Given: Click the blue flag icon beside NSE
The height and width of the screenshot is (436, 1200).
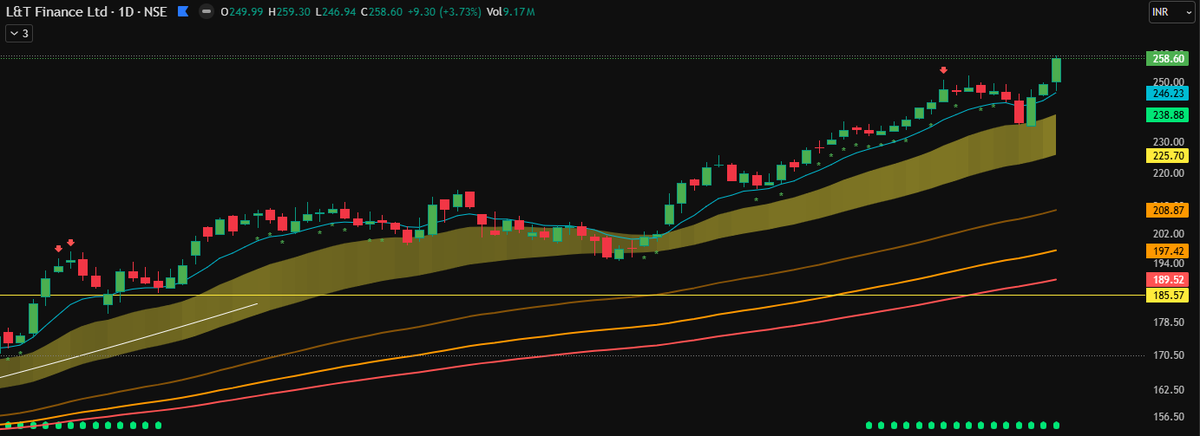Looking at the screenshot, I should pyautogui.click(x=181, y=12).
